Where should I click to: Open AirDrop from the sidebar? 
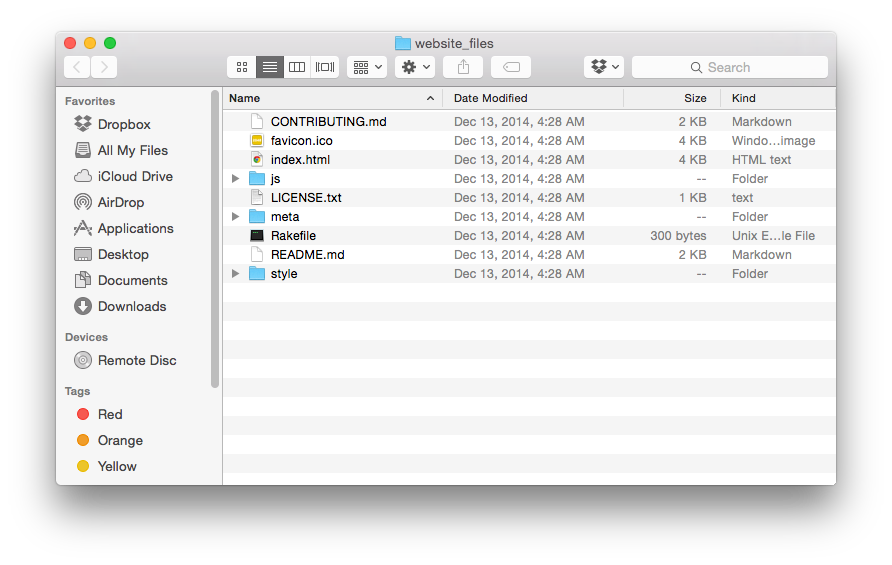tap(120, 202)
